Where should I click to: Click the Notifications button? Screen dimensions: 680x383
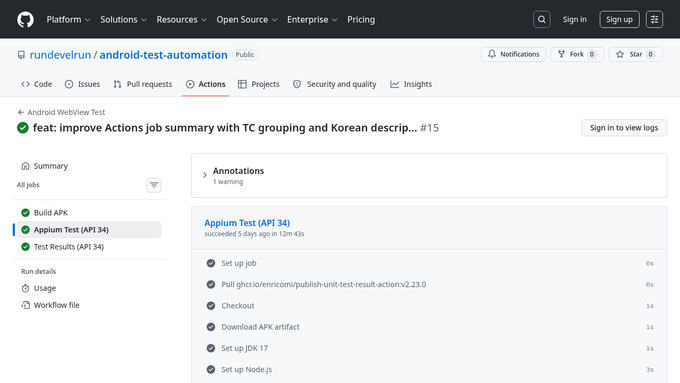pos(513,54)
